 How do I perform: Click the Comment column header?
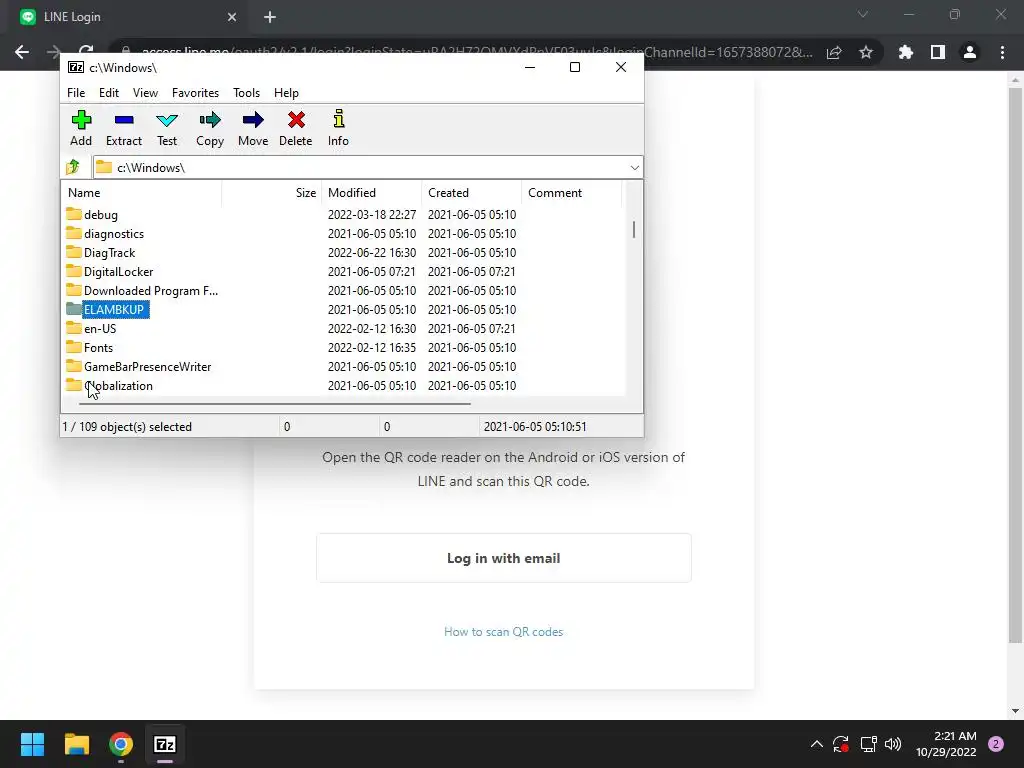pos(571,193)
